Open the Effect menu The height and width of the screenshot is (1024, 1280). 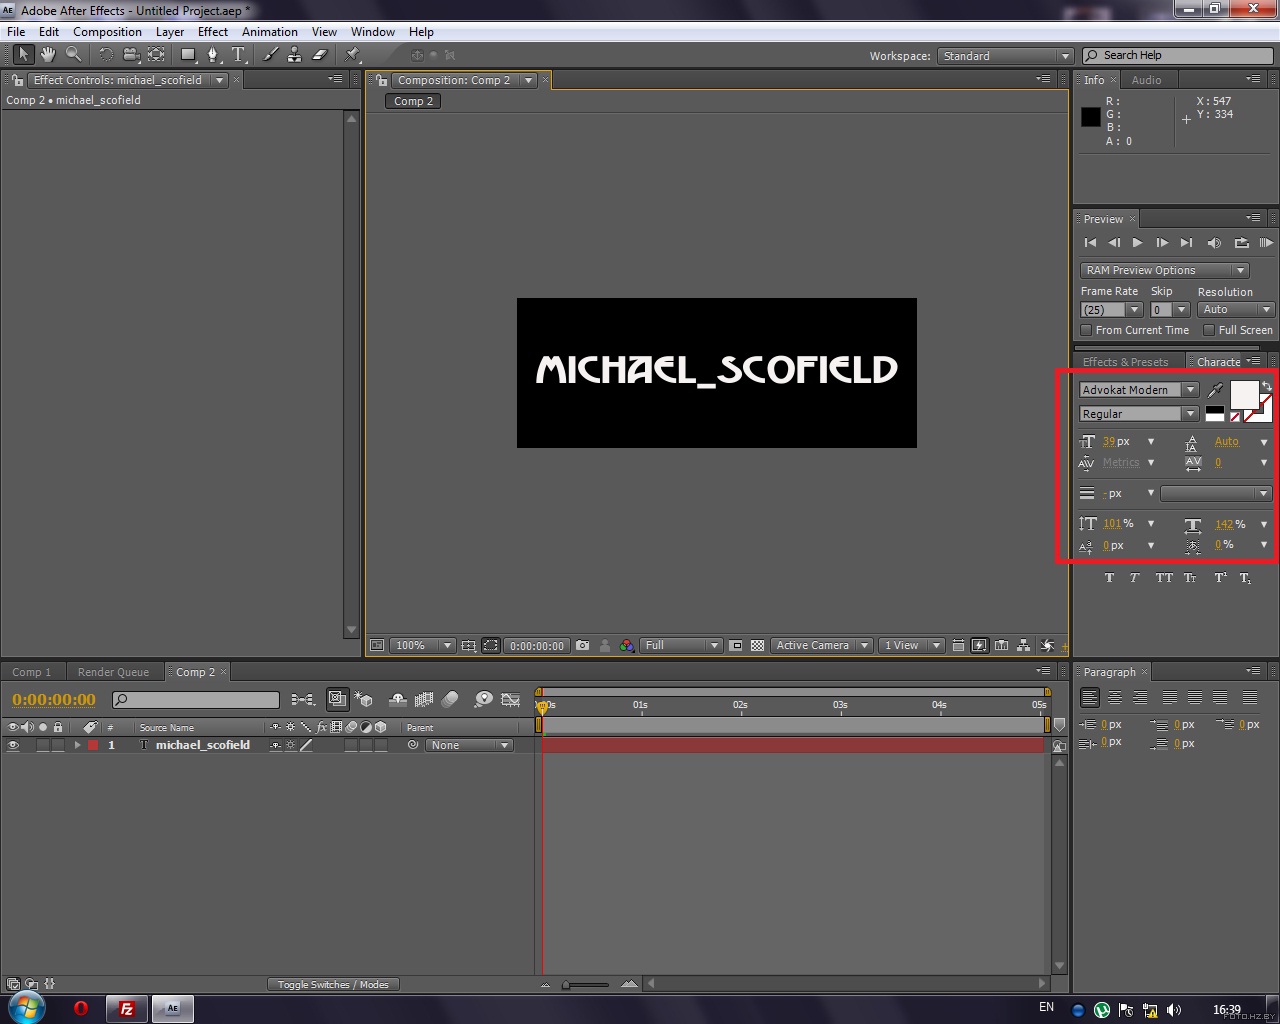click(213, 32)
